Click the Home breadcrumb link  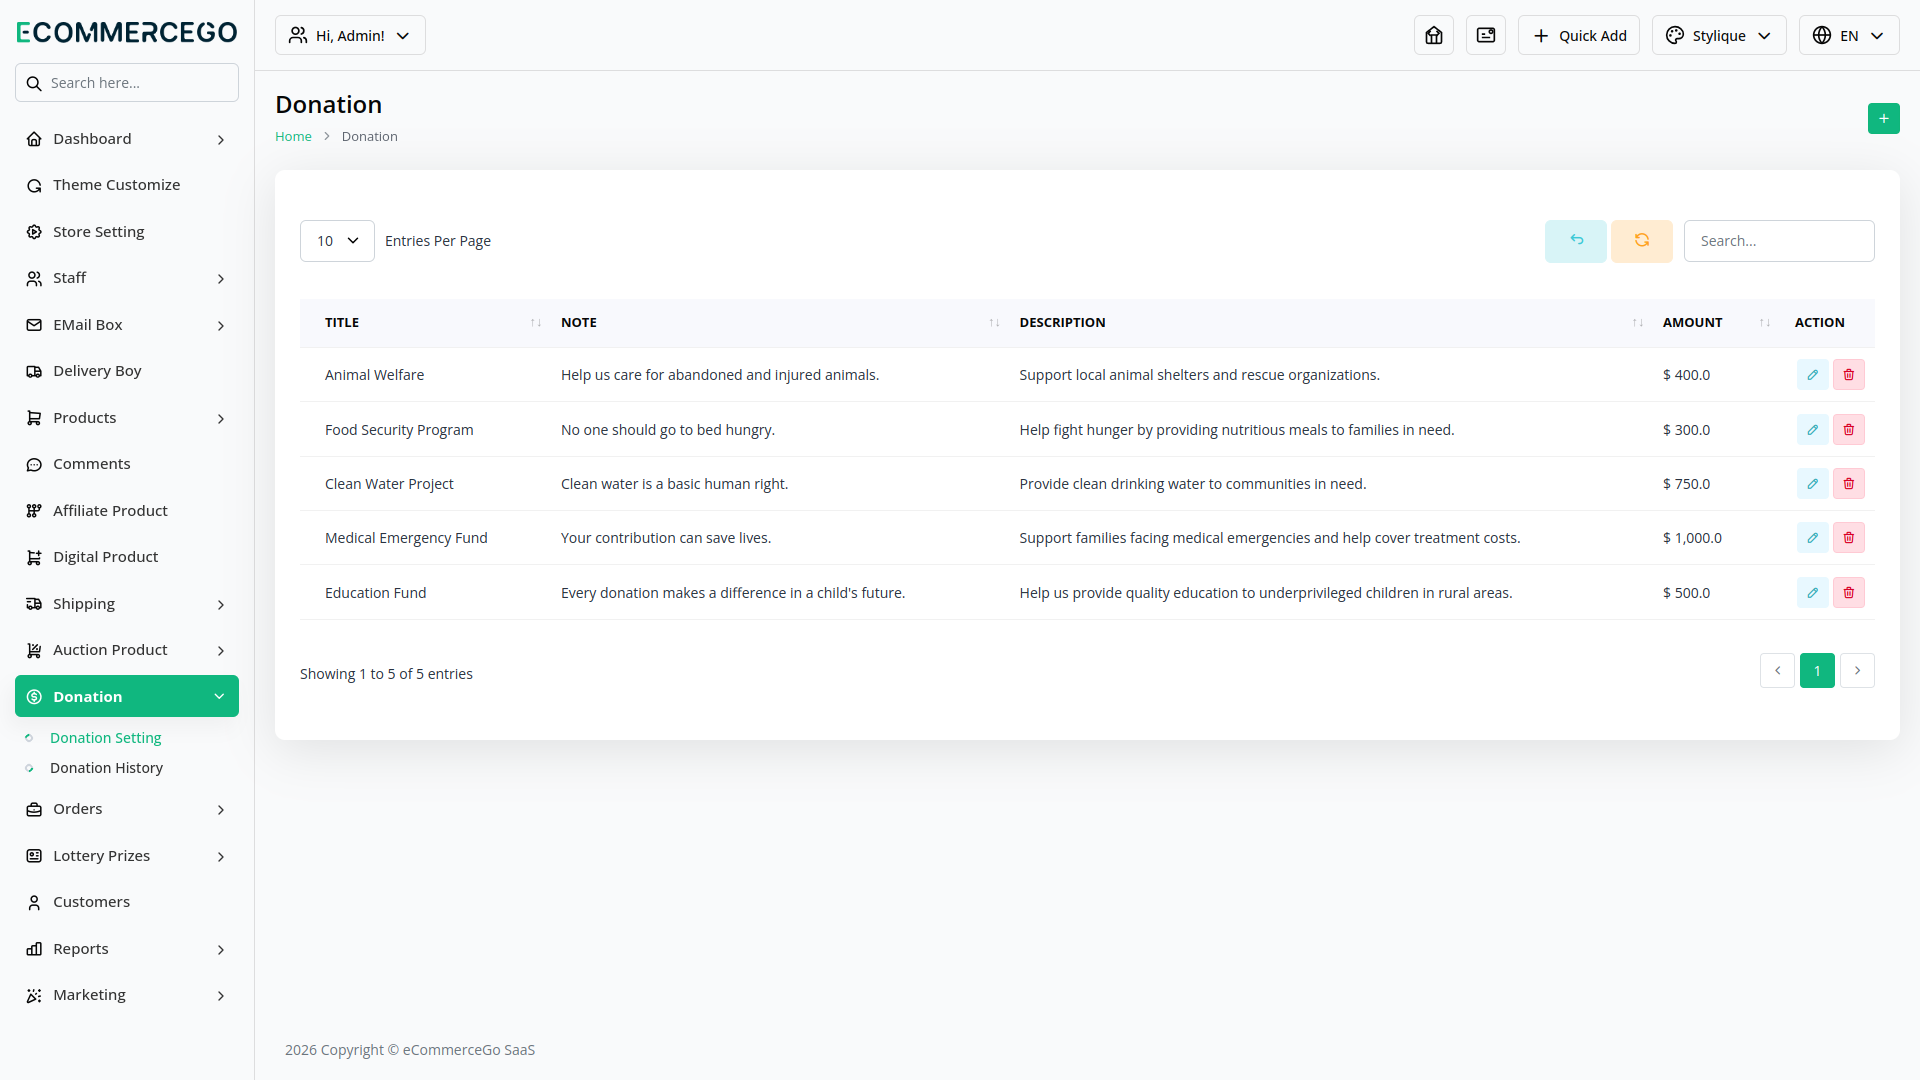(x=293, y=137)
